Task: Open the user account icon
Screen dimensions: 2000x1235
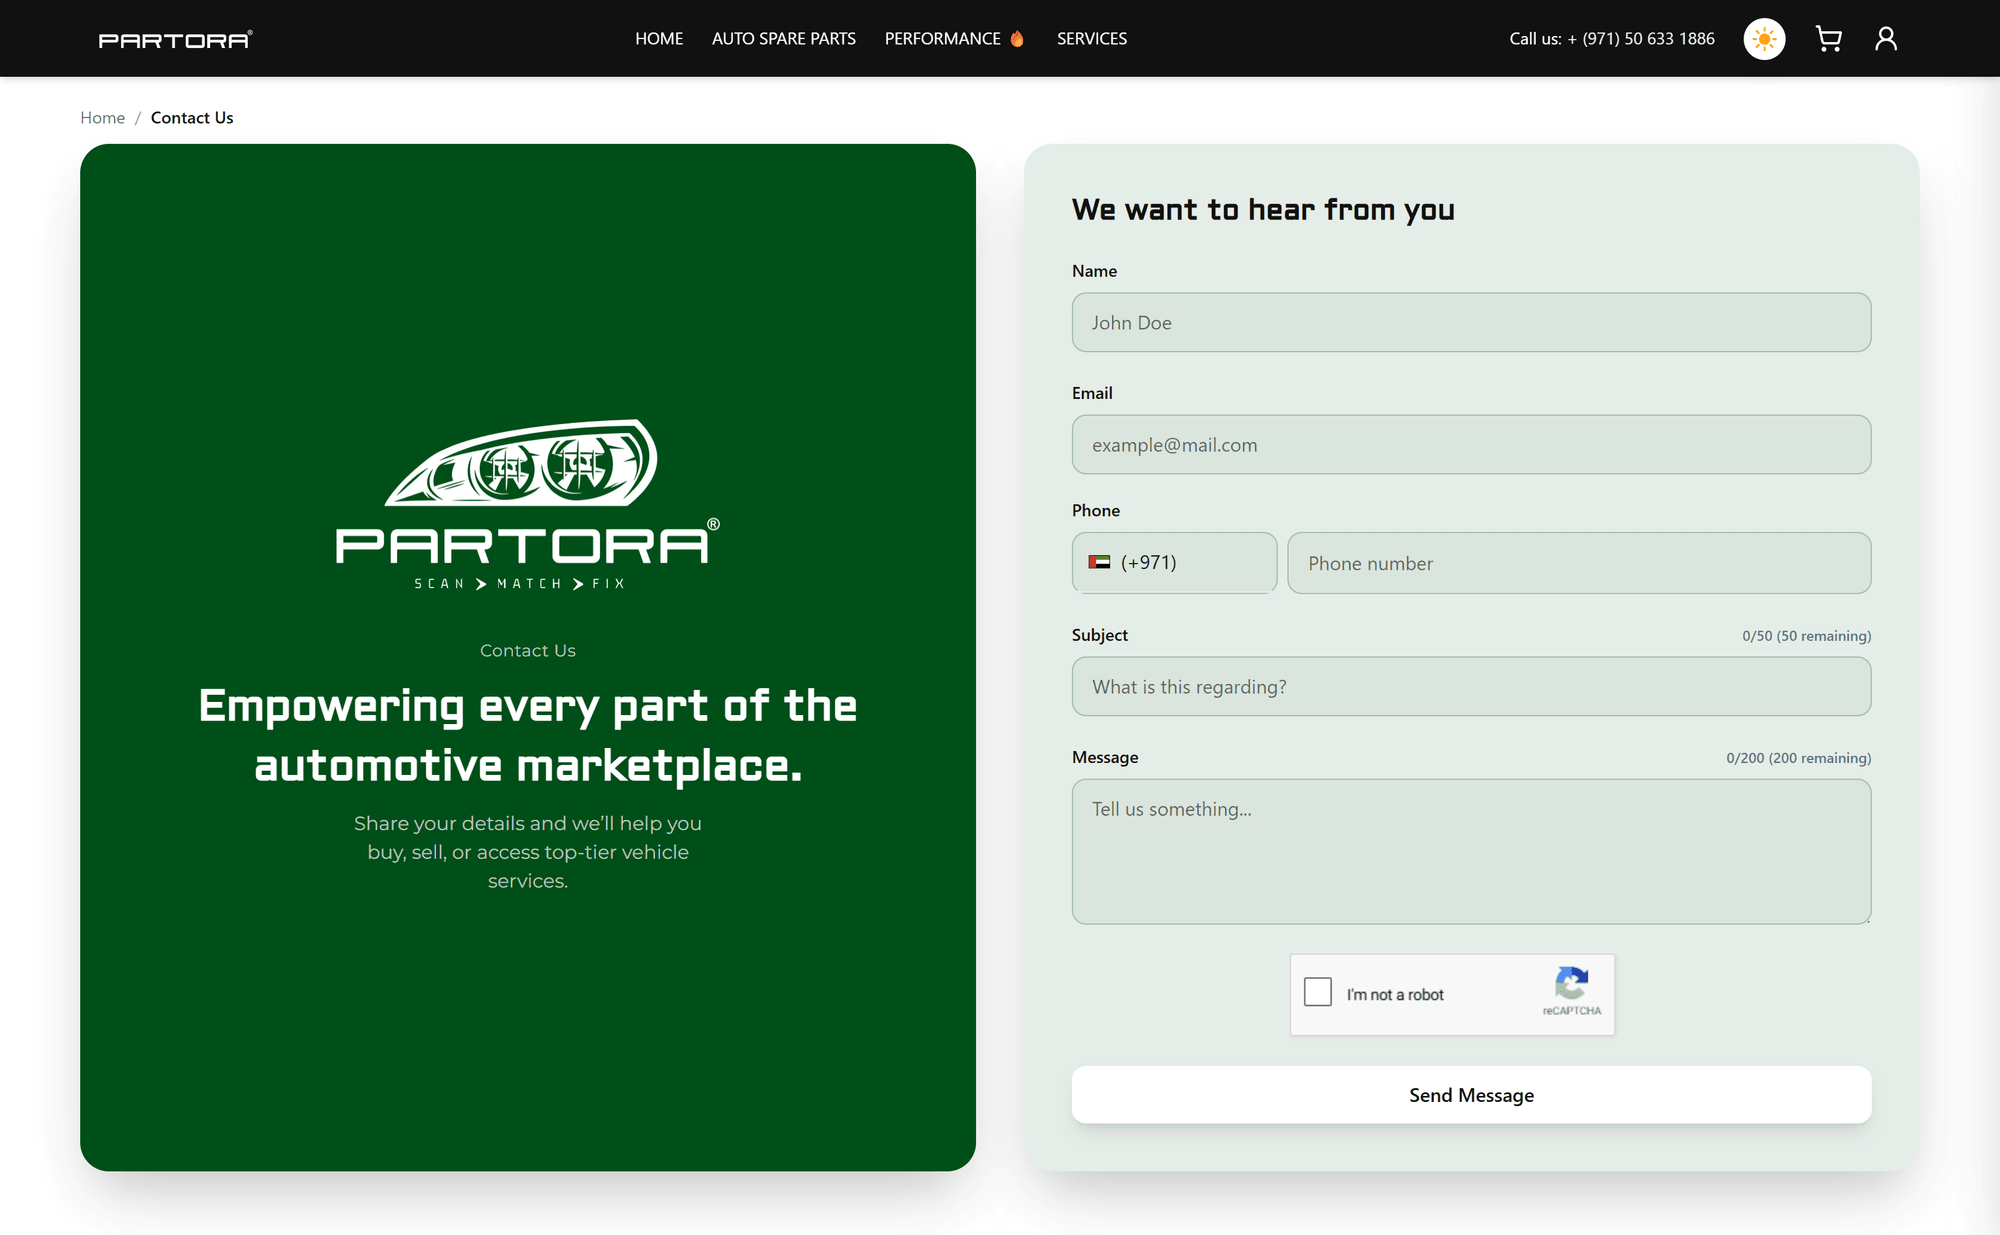Action: 1886,39
